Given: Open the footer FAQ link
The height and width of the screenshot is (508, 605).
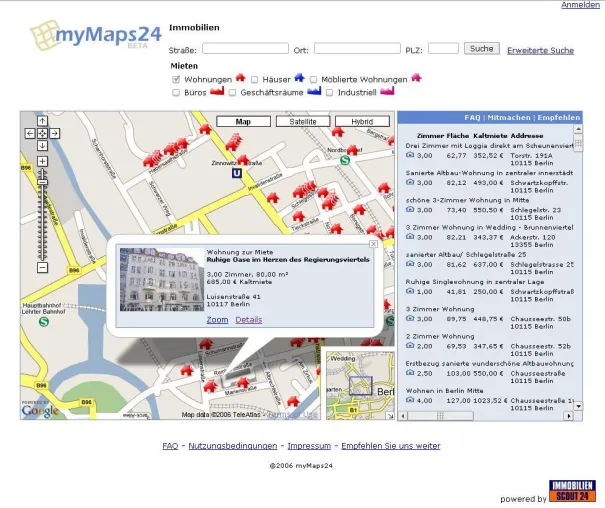Looking at the screenshot, I should (x=170, y=446).
